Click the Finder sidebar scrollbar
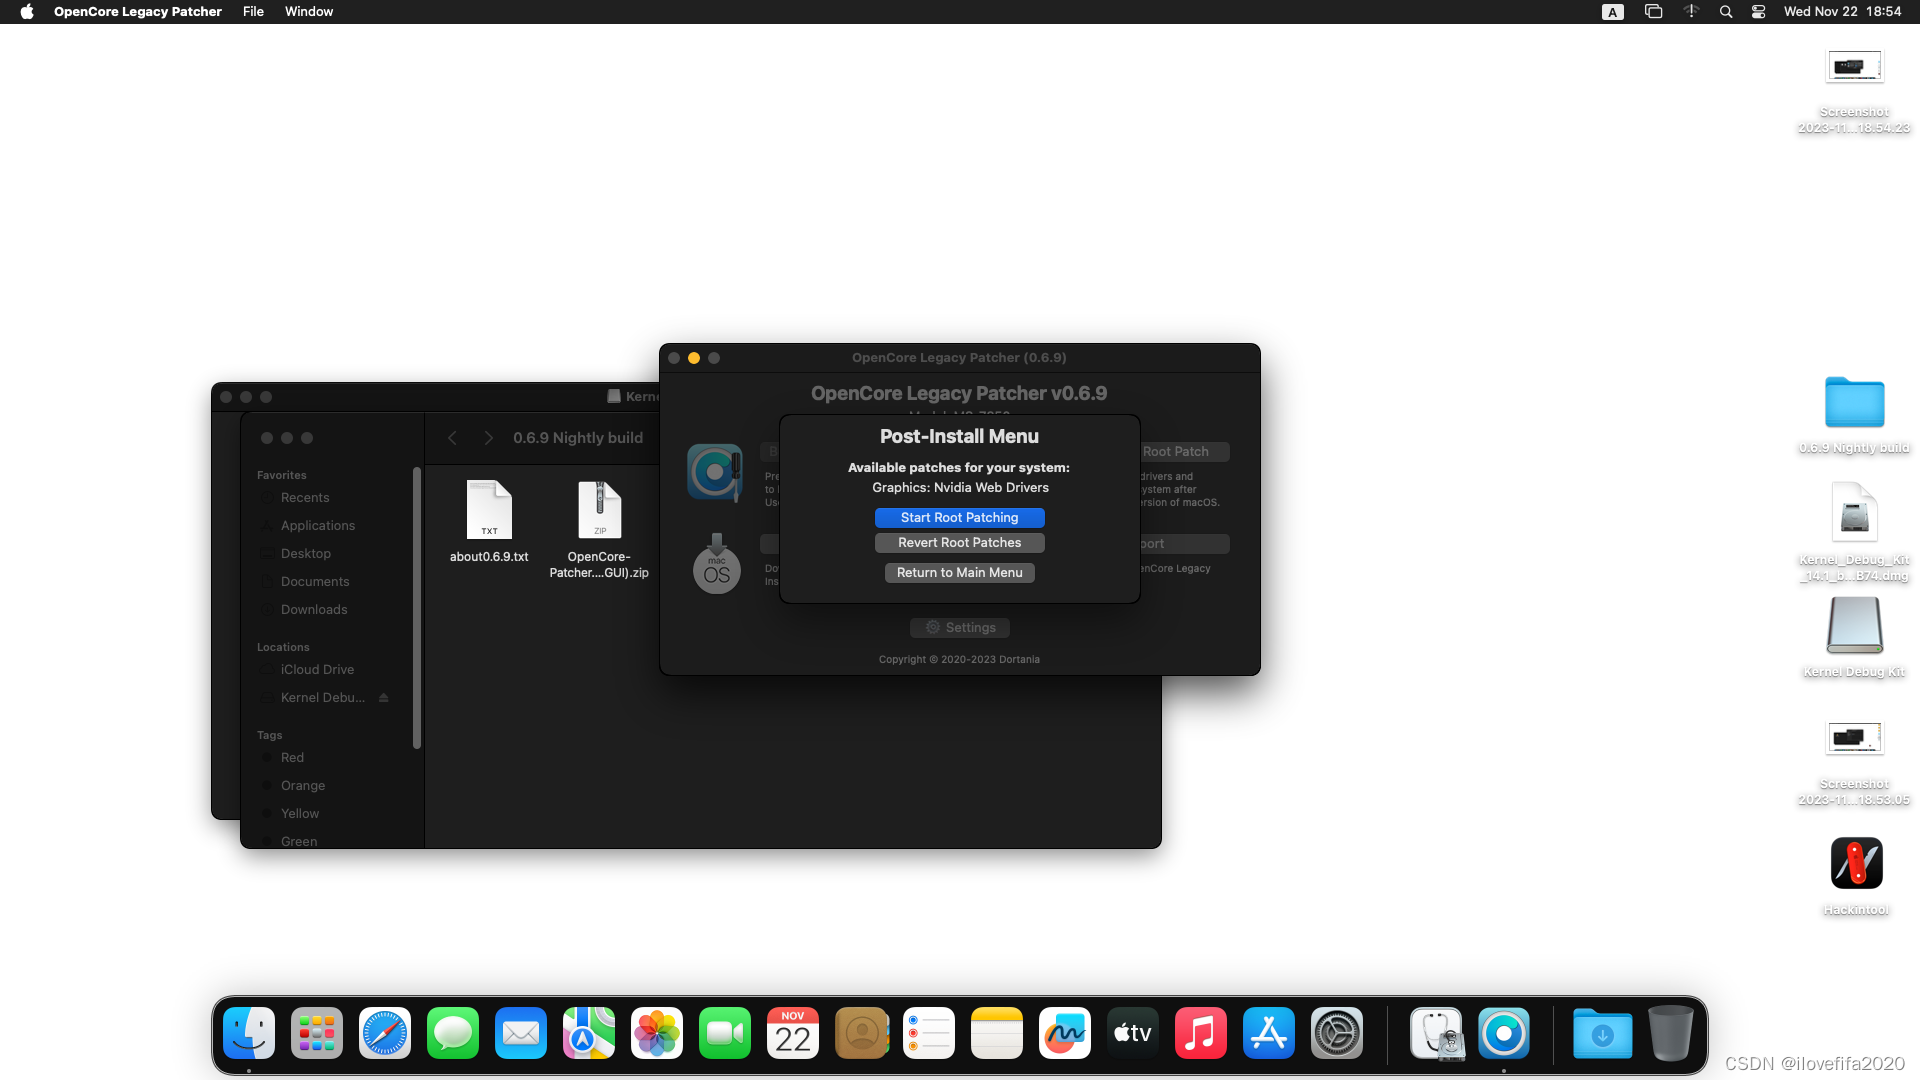This screenshot has height=1080, width=1920. pos(417,607)
